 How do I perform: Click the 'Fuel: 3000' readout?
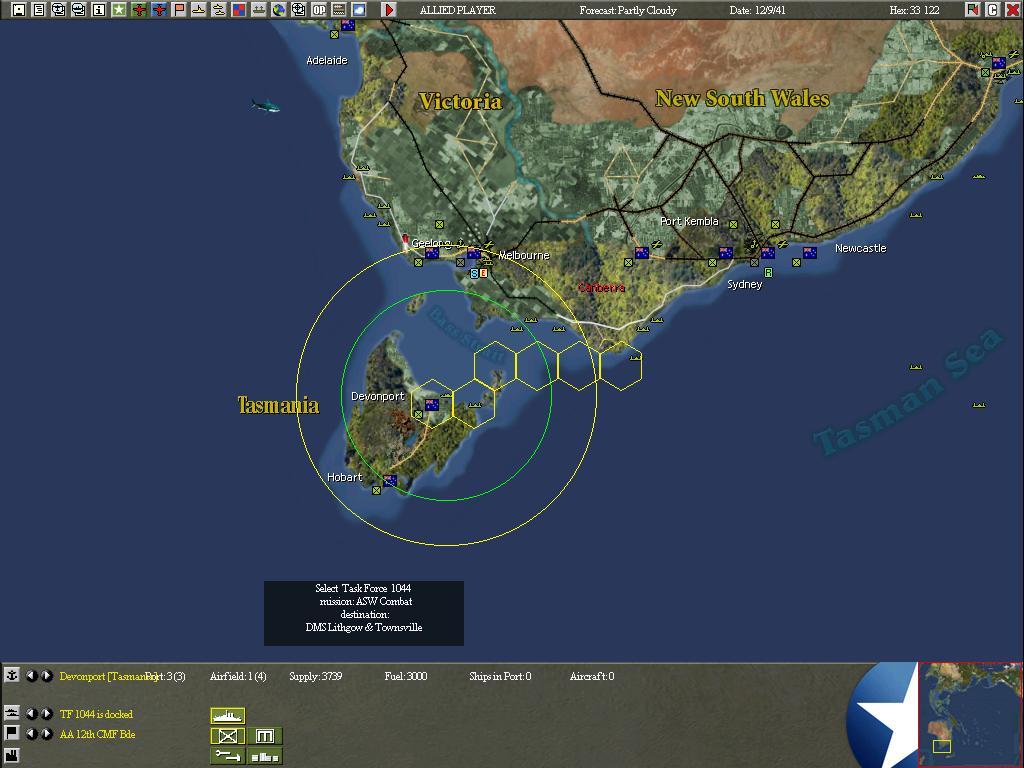406,676
